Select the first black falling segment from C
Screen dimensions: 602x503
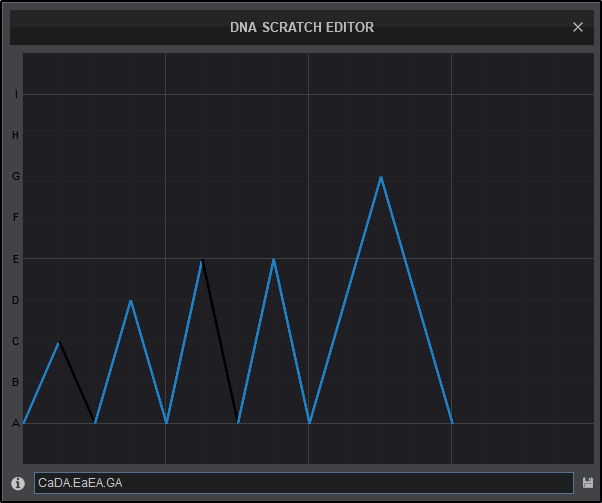point(77,383)
